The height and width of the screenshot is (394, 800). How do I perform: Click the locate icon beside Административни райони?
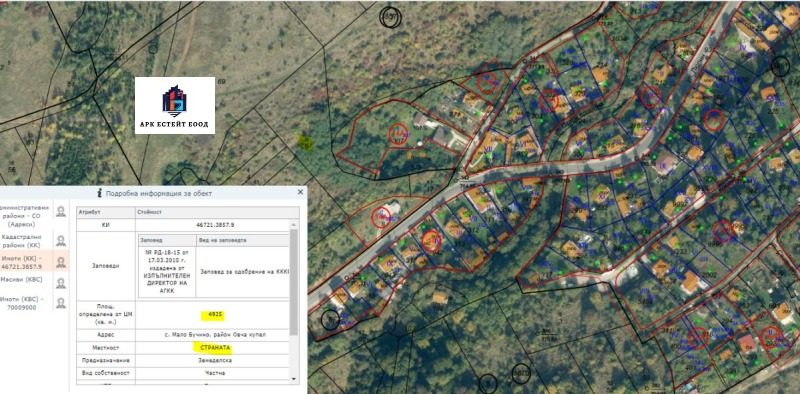[61, 211]
